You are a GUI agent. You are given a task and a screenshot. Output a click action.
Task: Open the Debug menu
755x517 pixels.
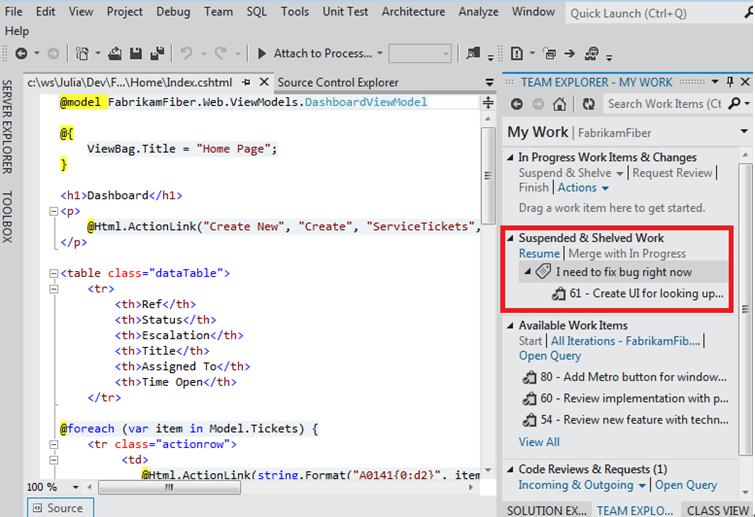[x=173, y=12]
